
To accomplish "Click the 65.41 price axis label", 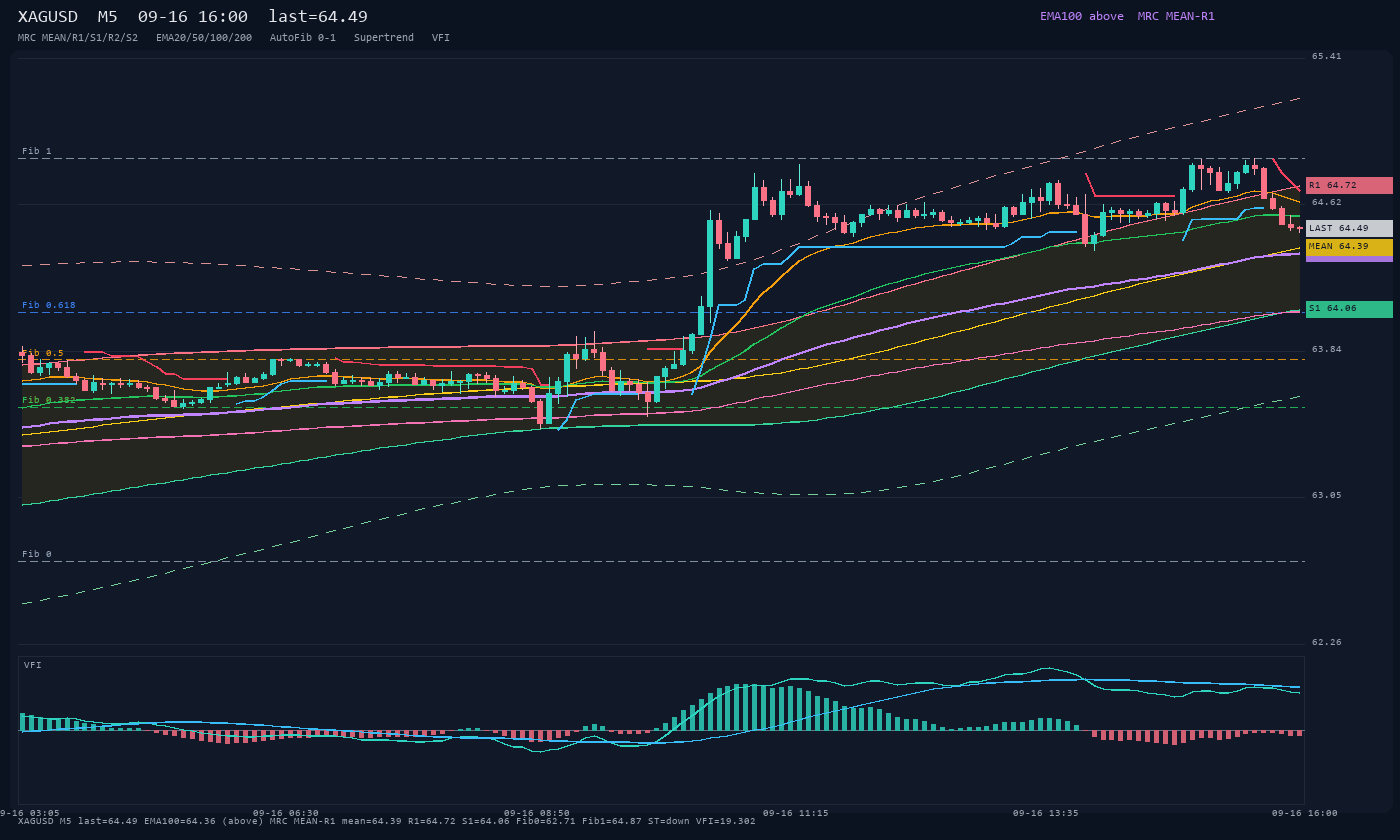I will tap(1327, 56).
